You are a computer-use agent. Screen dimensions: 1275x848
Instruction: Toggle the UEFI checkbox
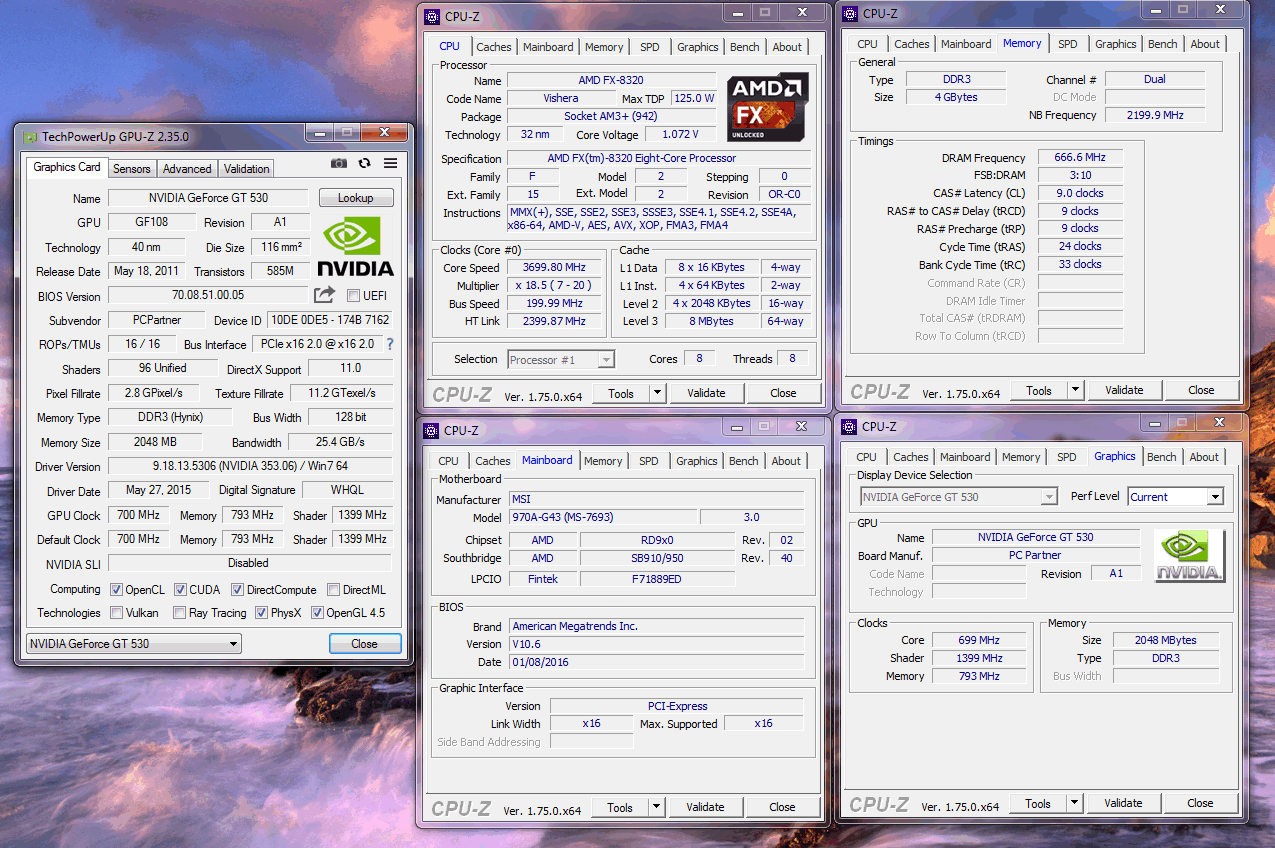tap(353, 296)
